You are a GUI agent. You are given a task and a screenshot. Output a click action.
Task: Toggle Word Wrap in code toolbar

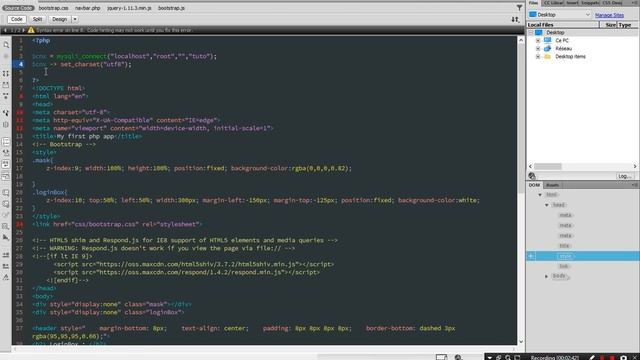pos(6,164)
